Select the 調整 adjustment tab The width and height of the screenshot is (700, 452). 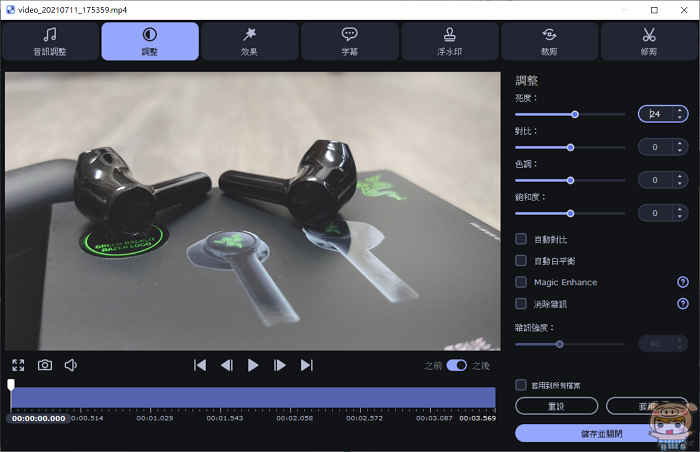[150, 41]
